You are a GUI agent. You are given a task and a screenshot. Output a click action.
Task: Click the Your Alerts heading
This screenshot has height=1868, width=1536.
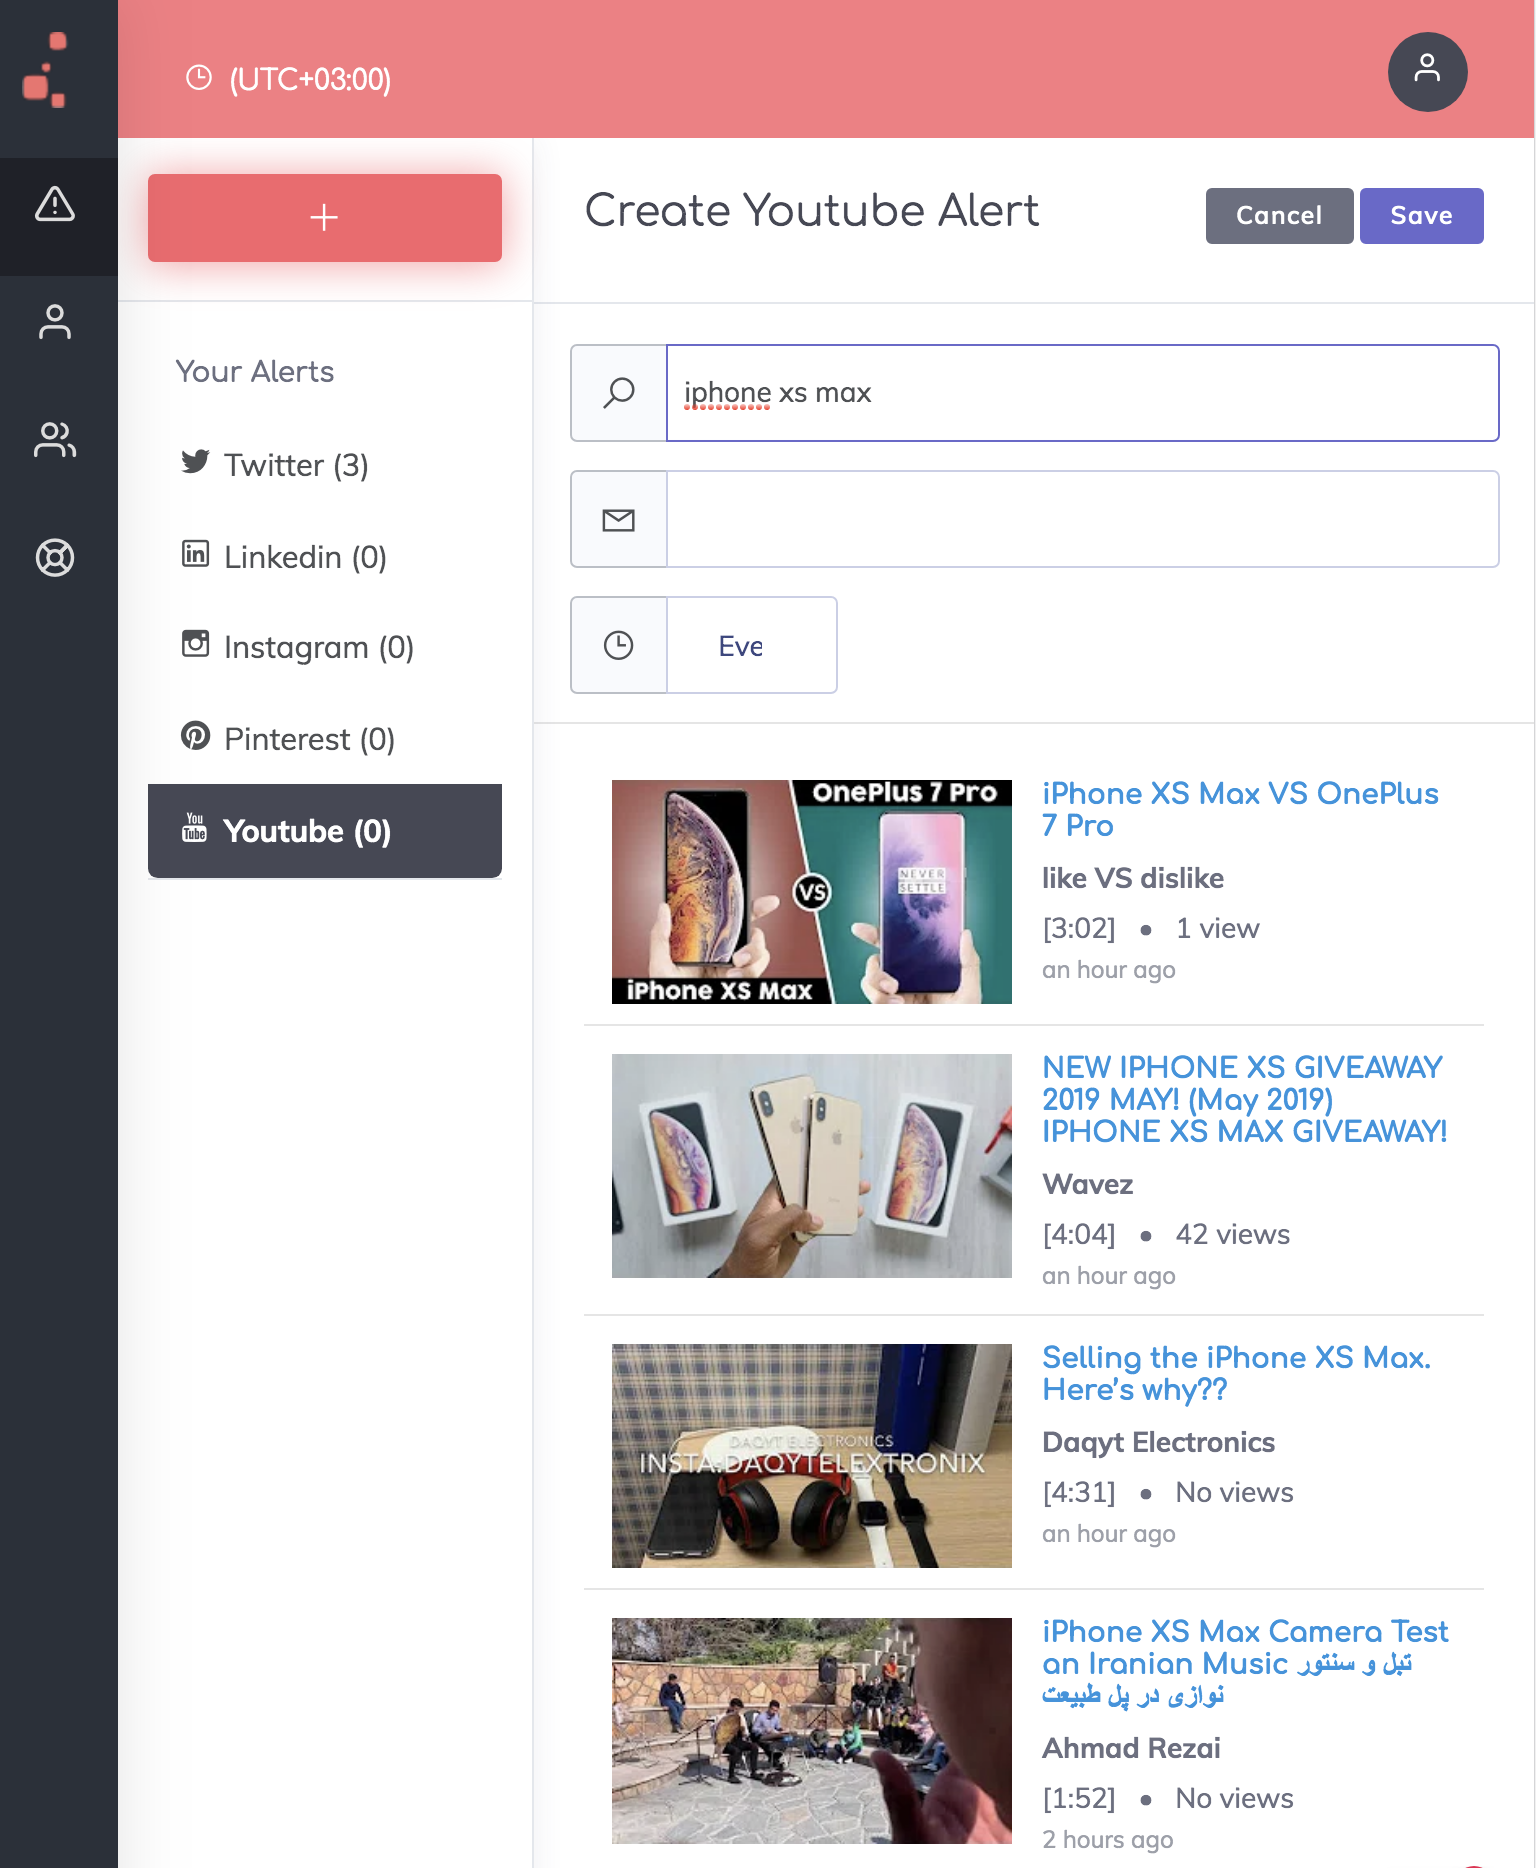[x=255, y=371]
